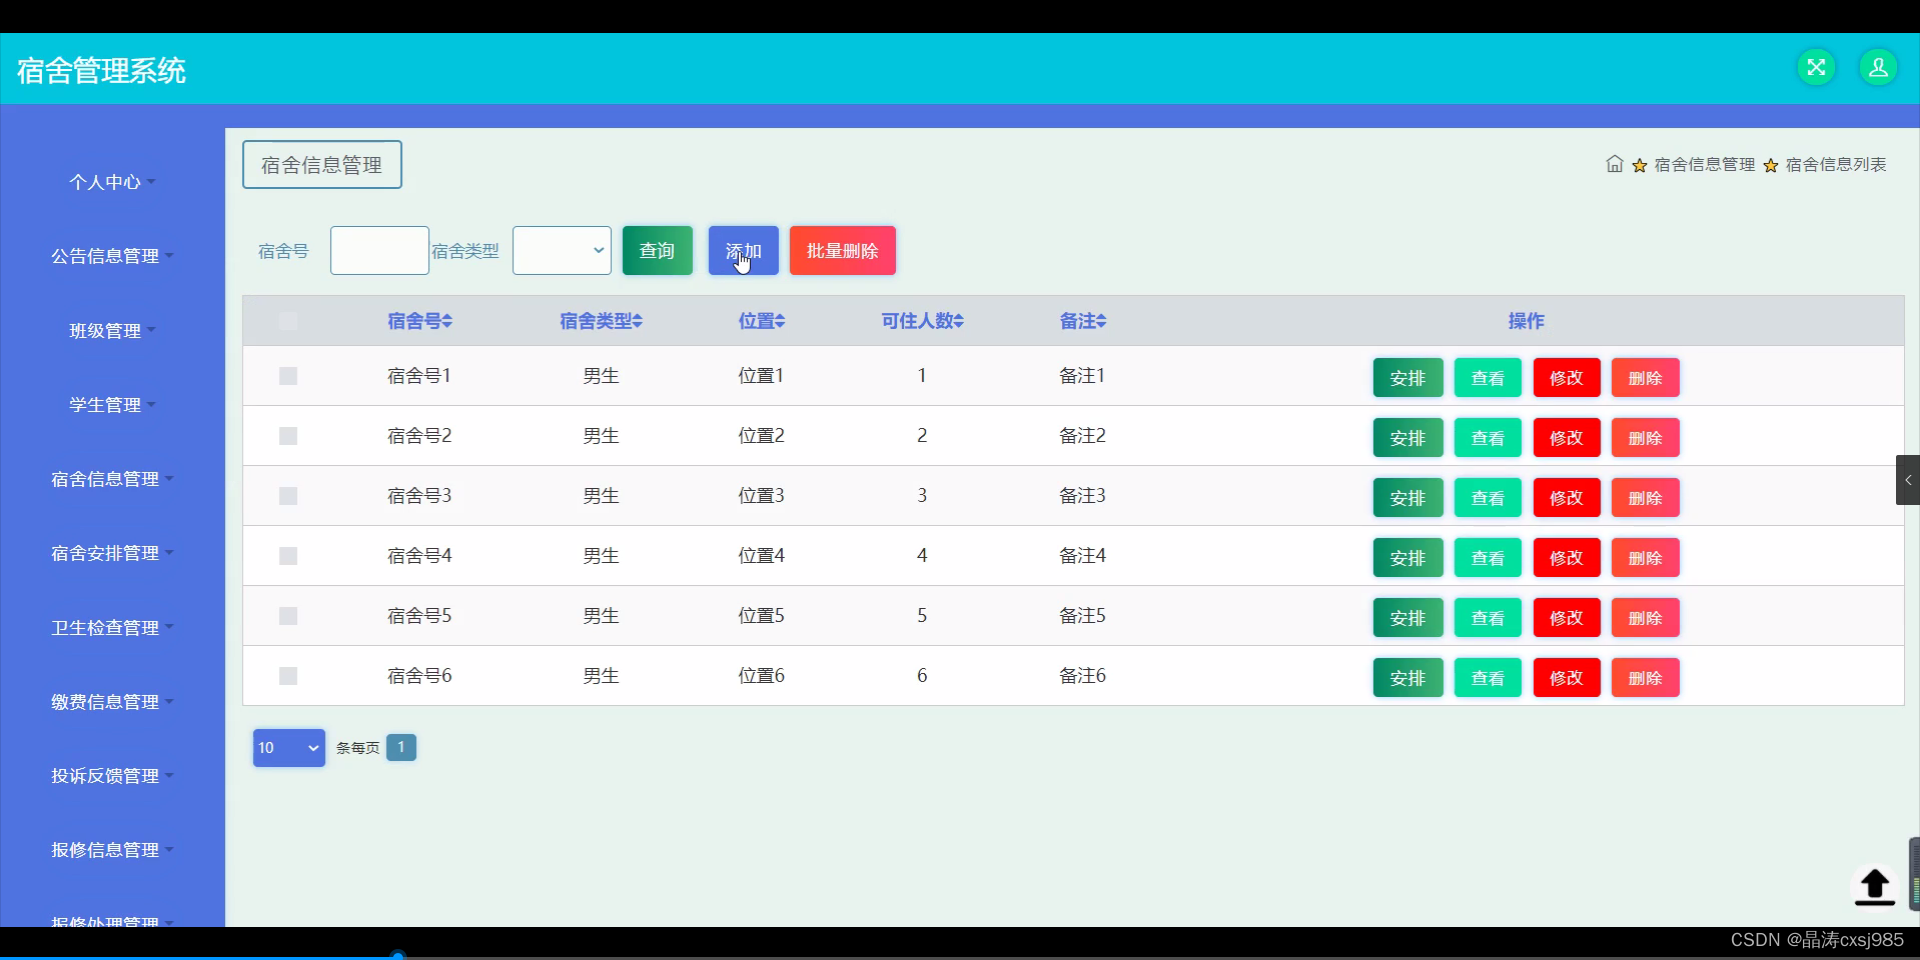Expand 班级管理 sidebar menu
The height and width of the screenshot is (960, 1920).
pyautogui.click(x=112, y=331)
